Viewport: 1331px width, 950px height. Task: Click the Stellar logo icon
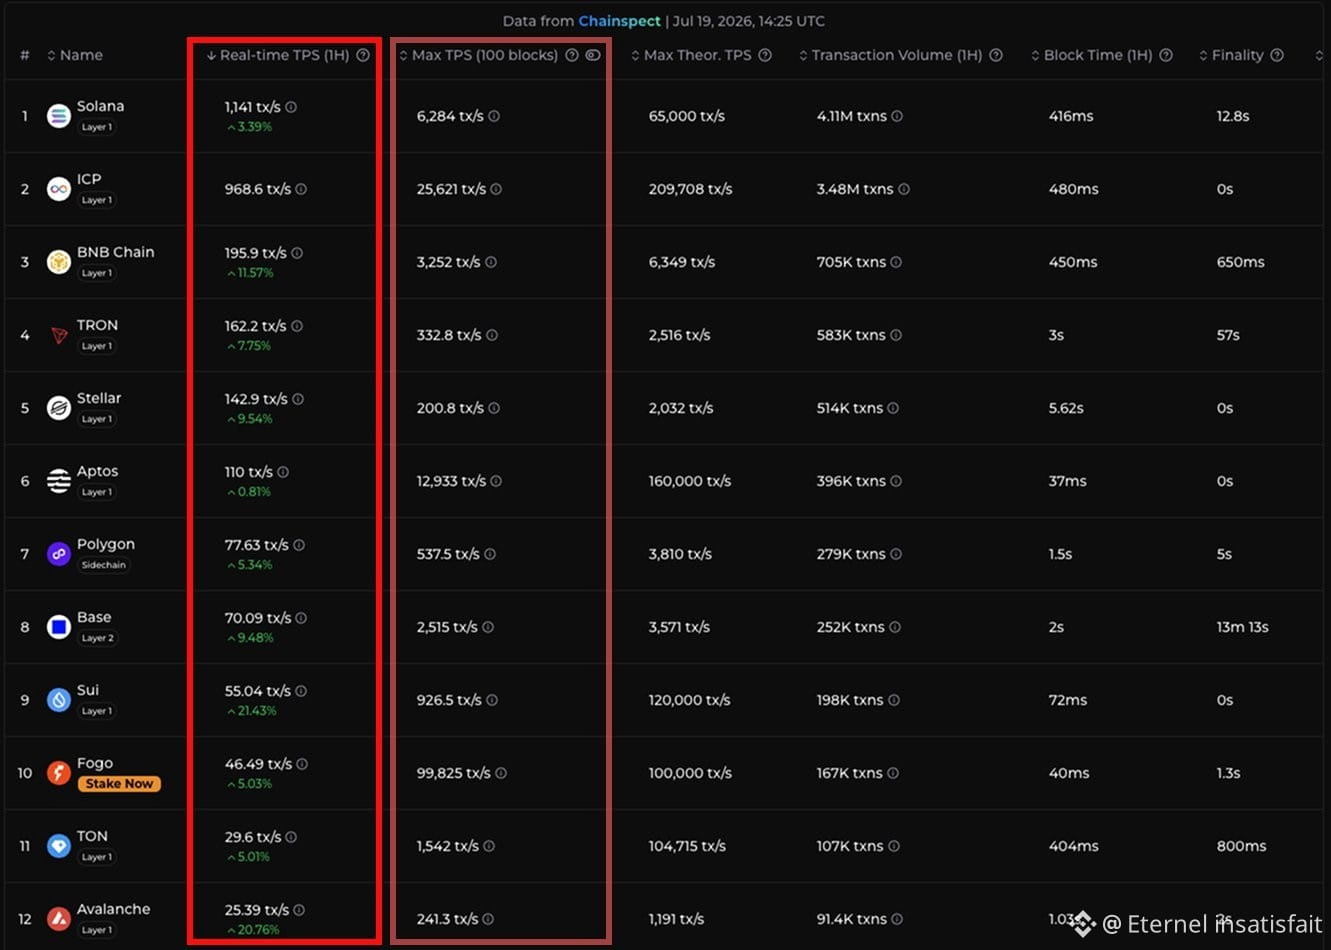click(x=59, y=408)
